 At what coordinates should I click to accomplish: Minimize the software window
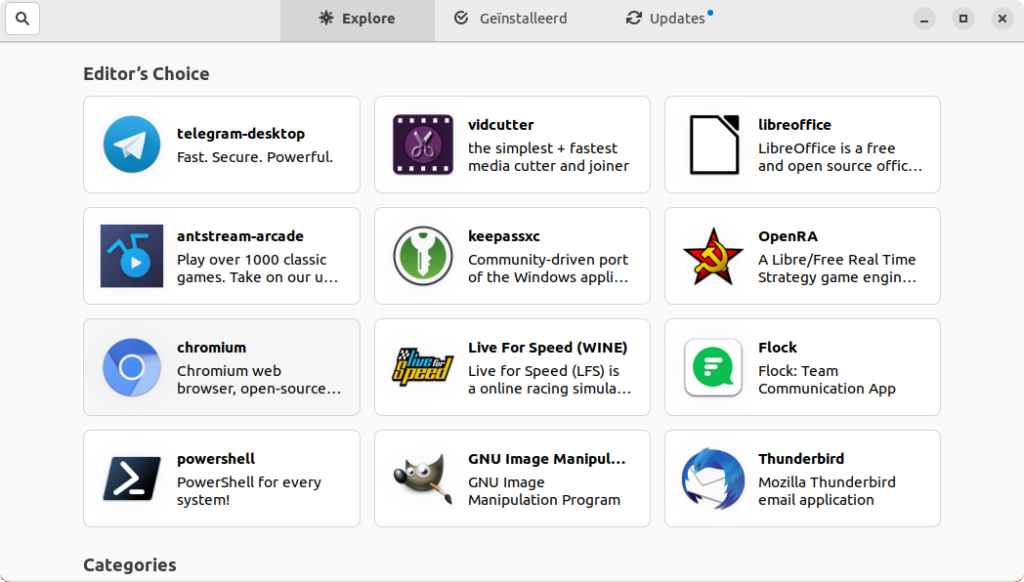point(924,19)
